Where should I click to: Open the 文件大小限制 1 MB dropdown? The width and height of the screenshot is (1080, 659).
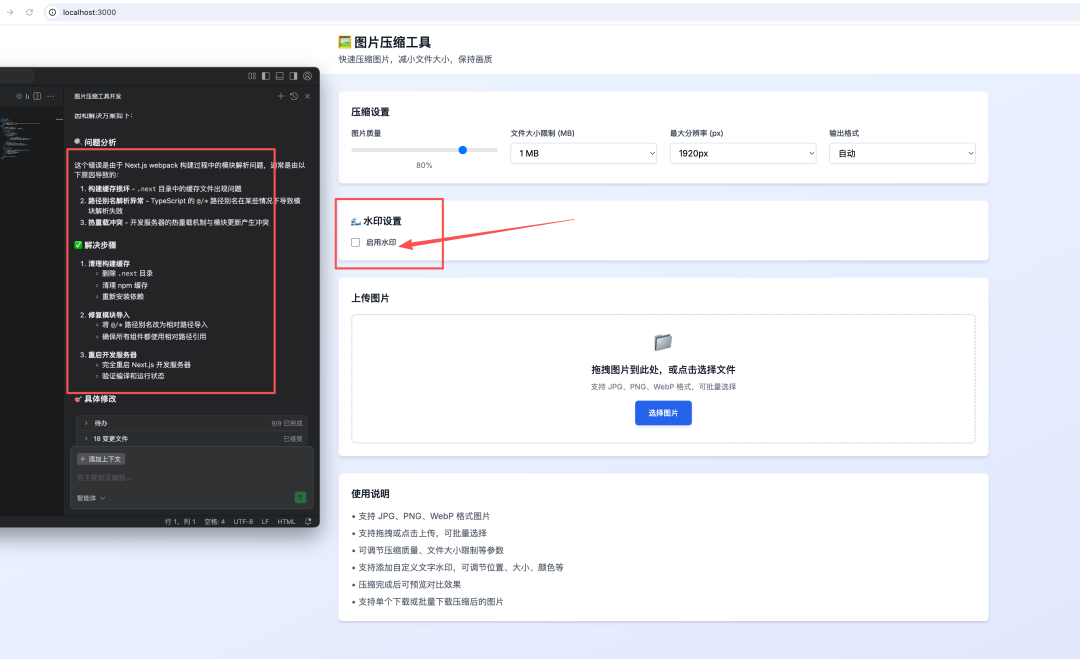tap(583, 153)
